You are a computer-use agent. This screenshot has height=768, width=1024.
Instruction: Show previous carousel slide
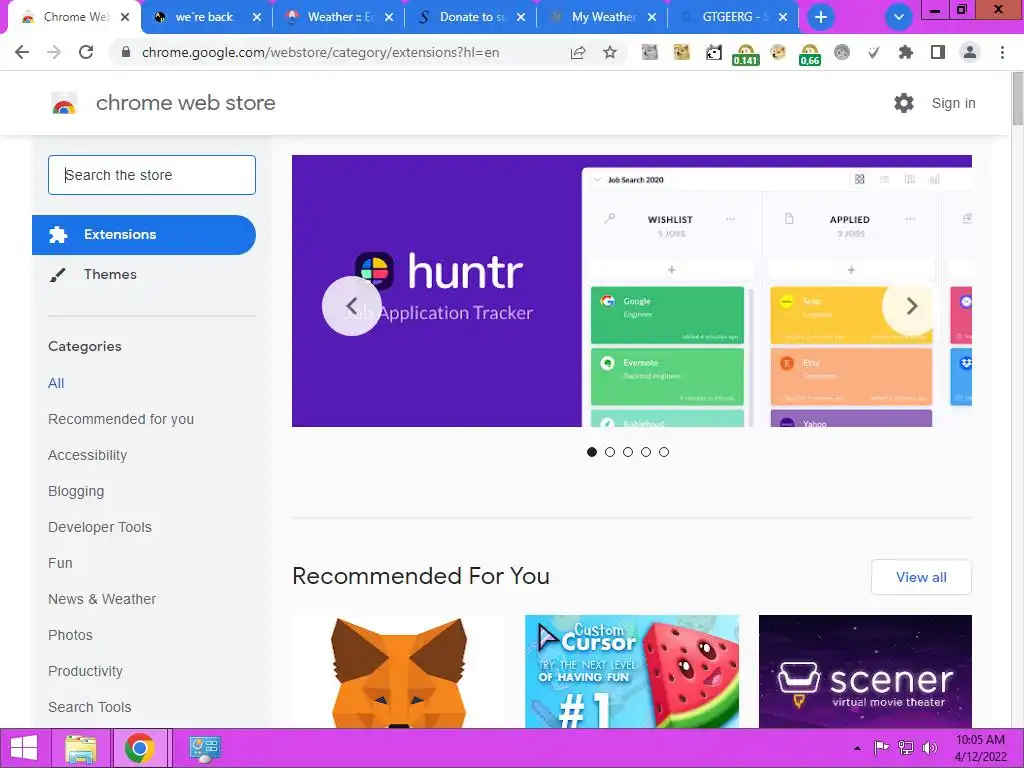tap(351, 306)
